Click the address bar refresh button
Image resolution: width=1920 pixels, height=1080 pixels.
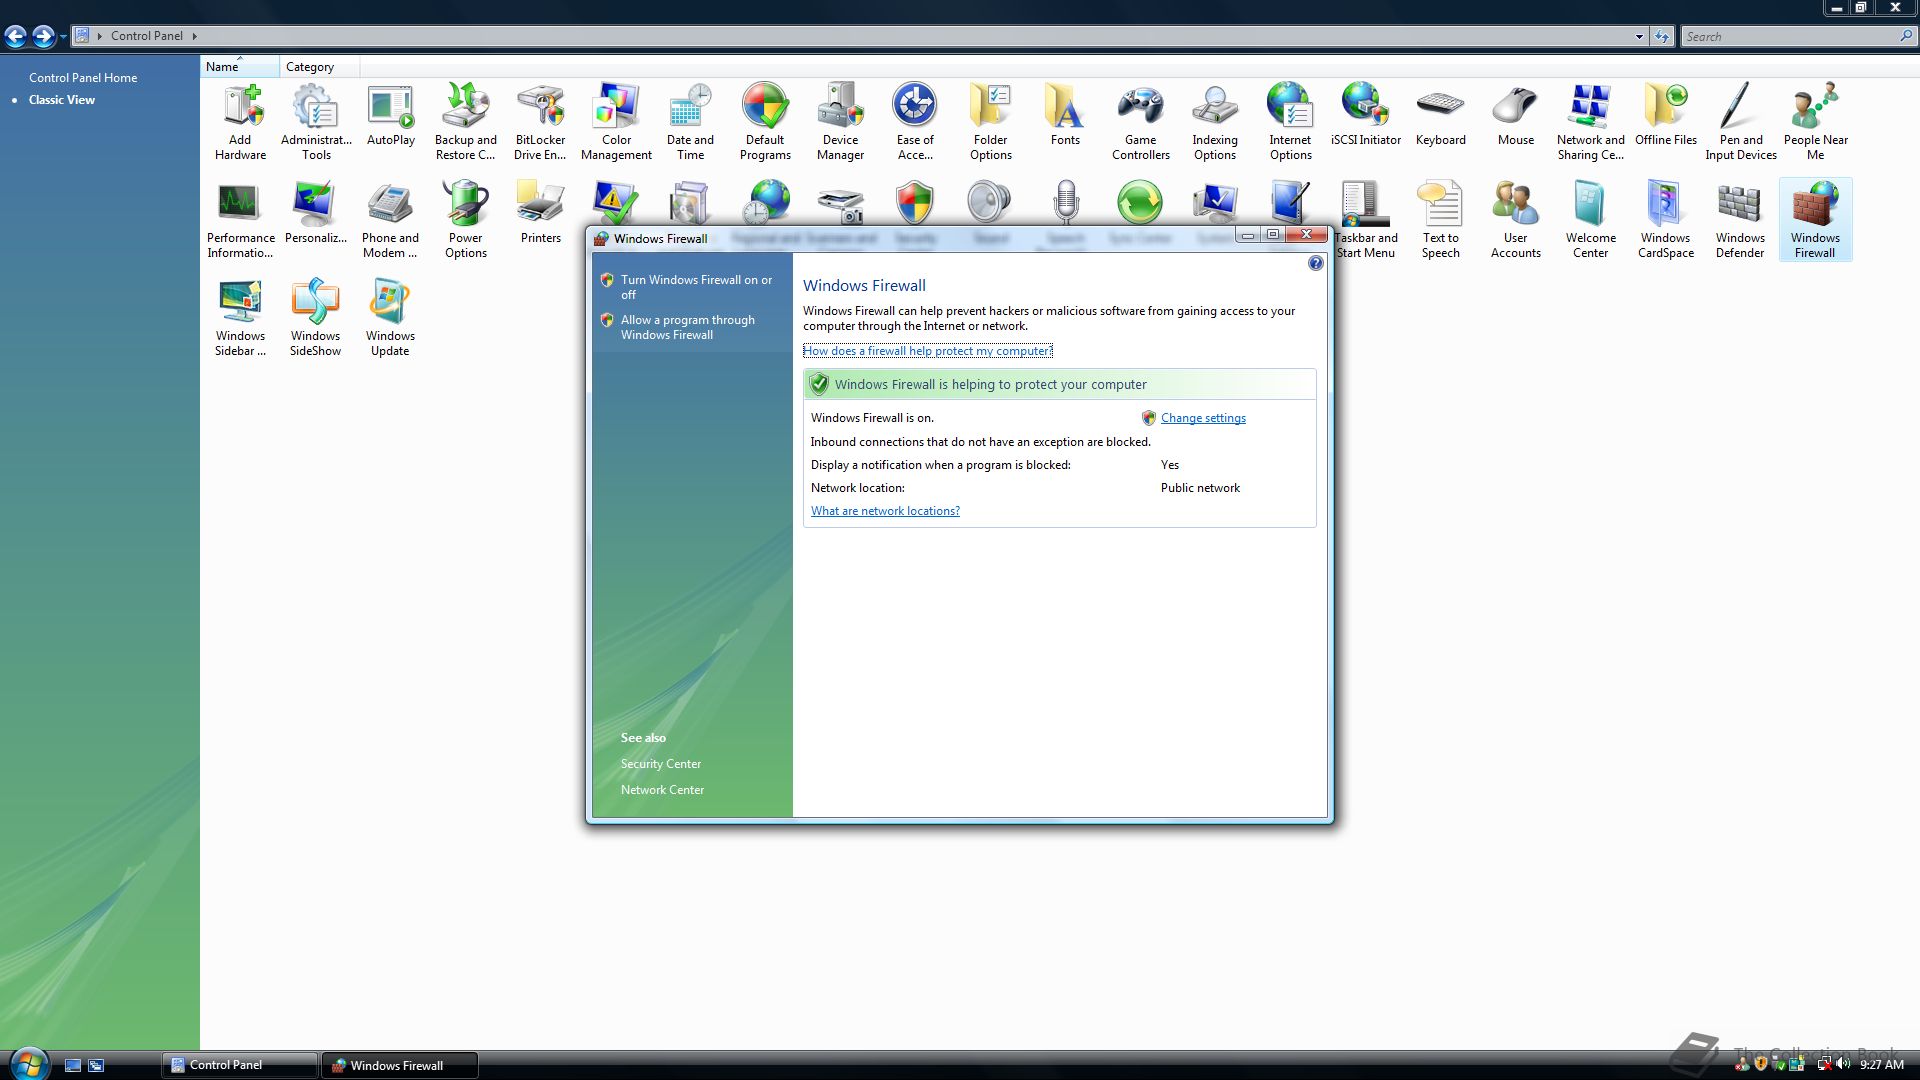[x=1662, y=36]
